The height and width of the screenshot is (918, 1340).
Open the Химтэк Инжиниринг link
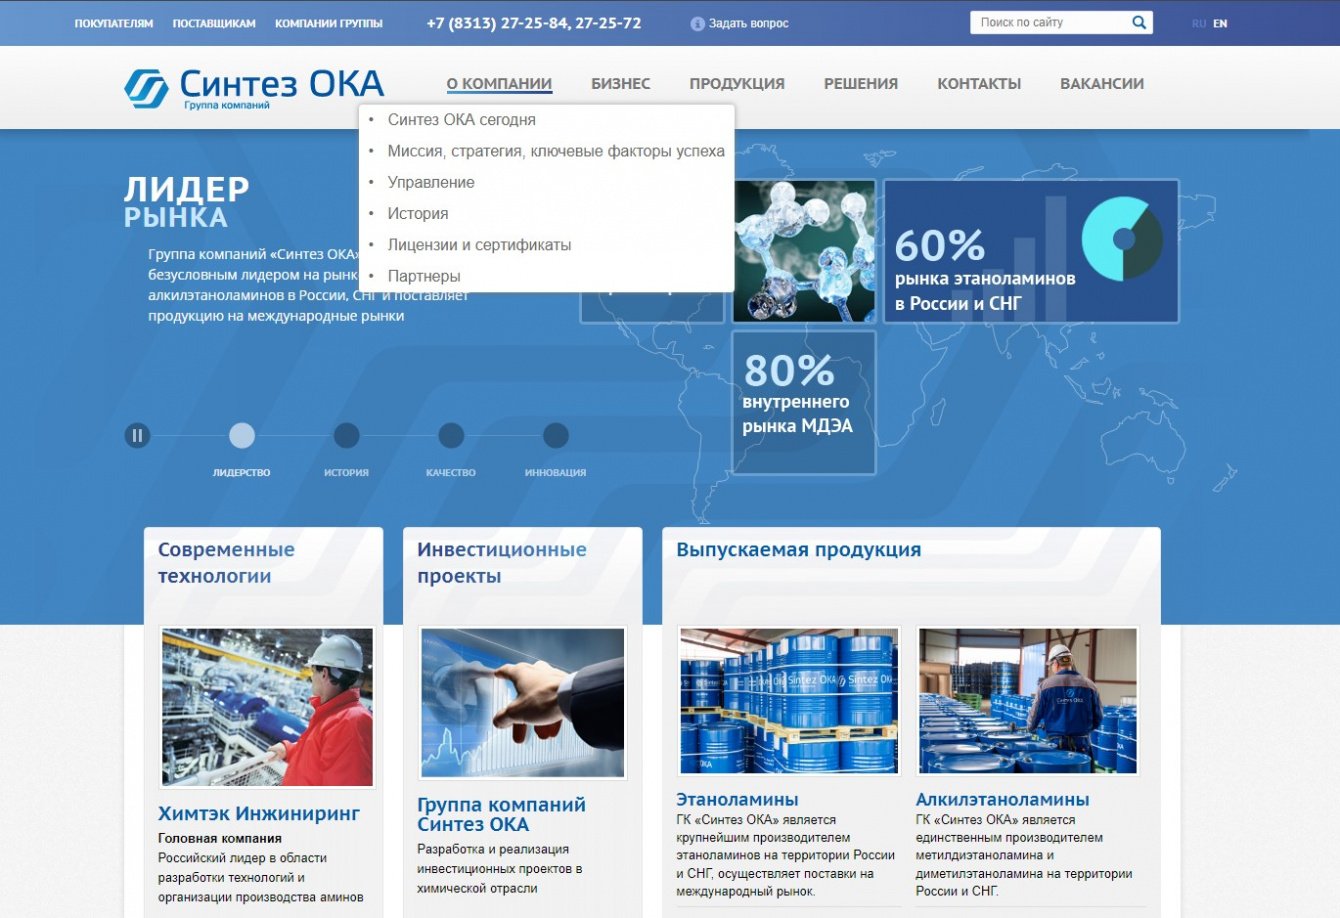click(259, 814)
